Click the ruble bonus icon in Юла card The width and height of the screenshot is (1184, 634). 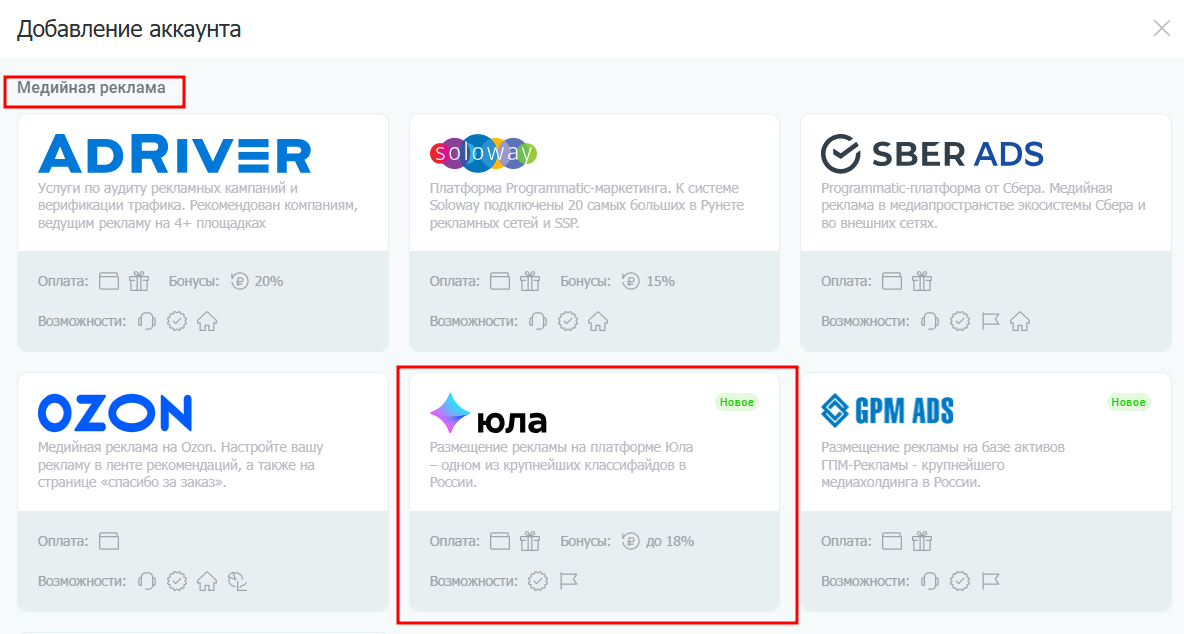[x=631, y=541]
